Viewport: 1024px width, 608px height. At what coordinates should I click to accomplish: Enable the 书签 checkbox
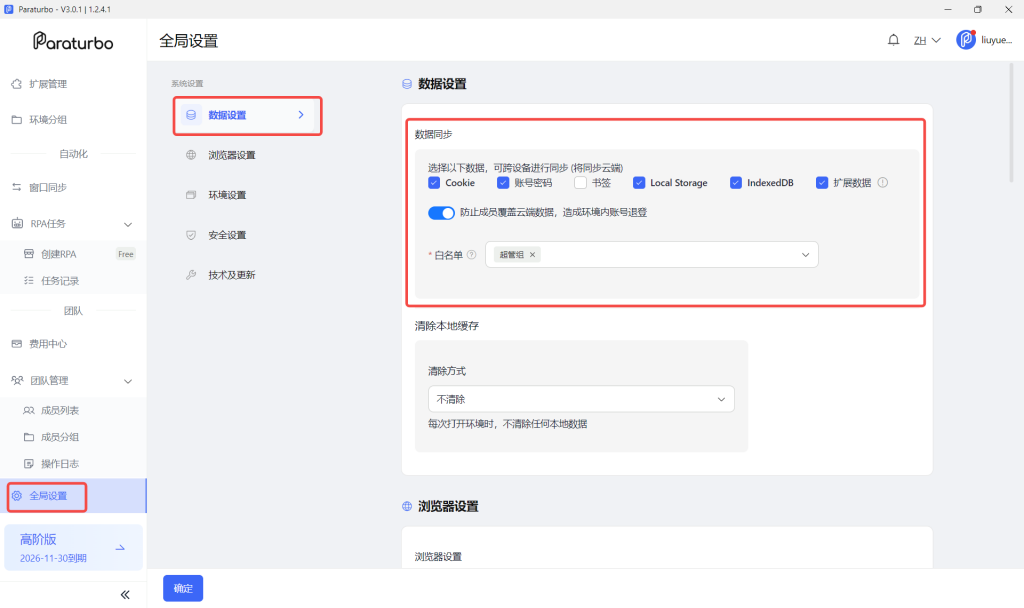(x=580, y=183)
